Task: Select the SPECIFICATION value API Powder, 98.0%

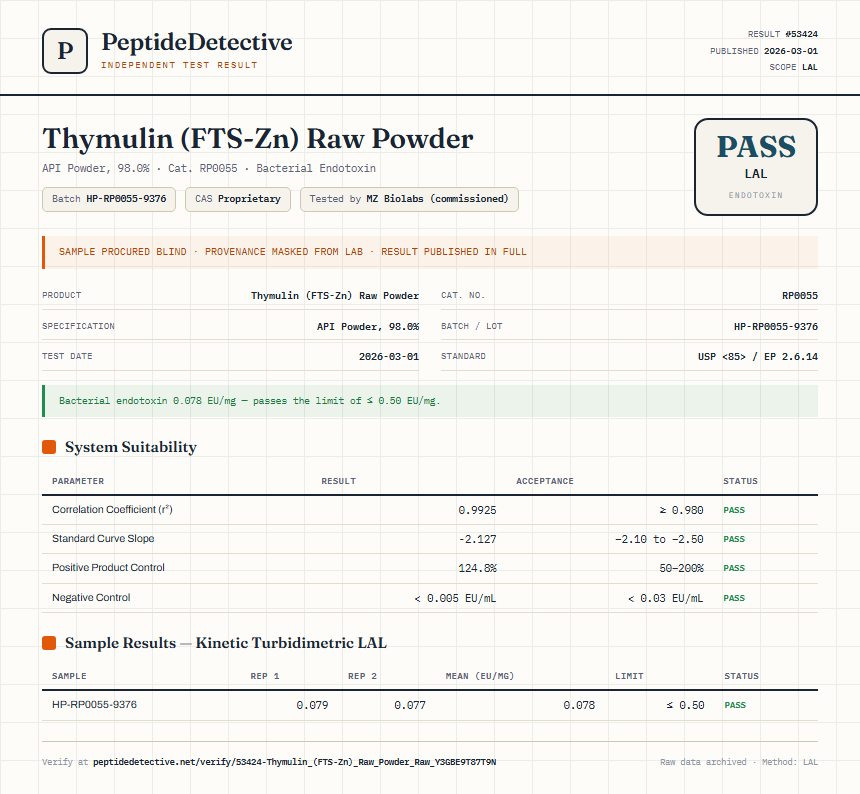Action: click(368, 326)
